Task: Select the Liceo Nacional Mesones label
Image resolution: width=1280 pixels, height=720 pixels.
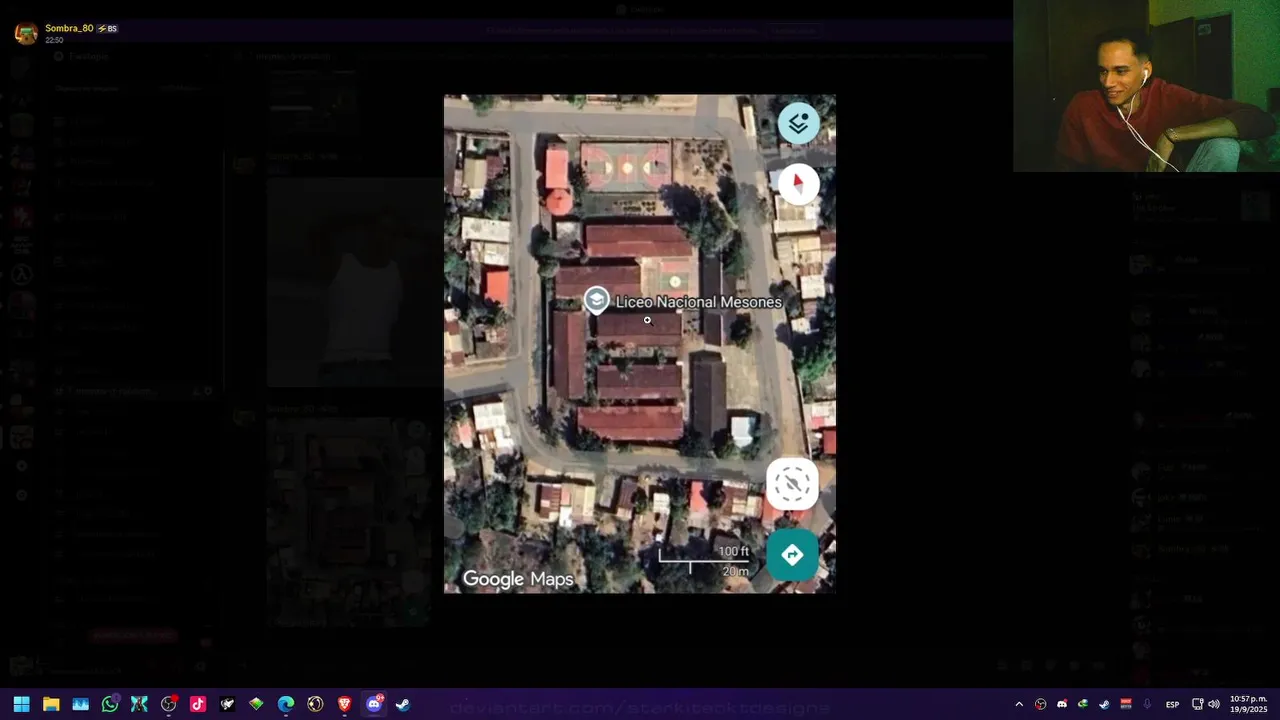Action: tap(698, 302)
